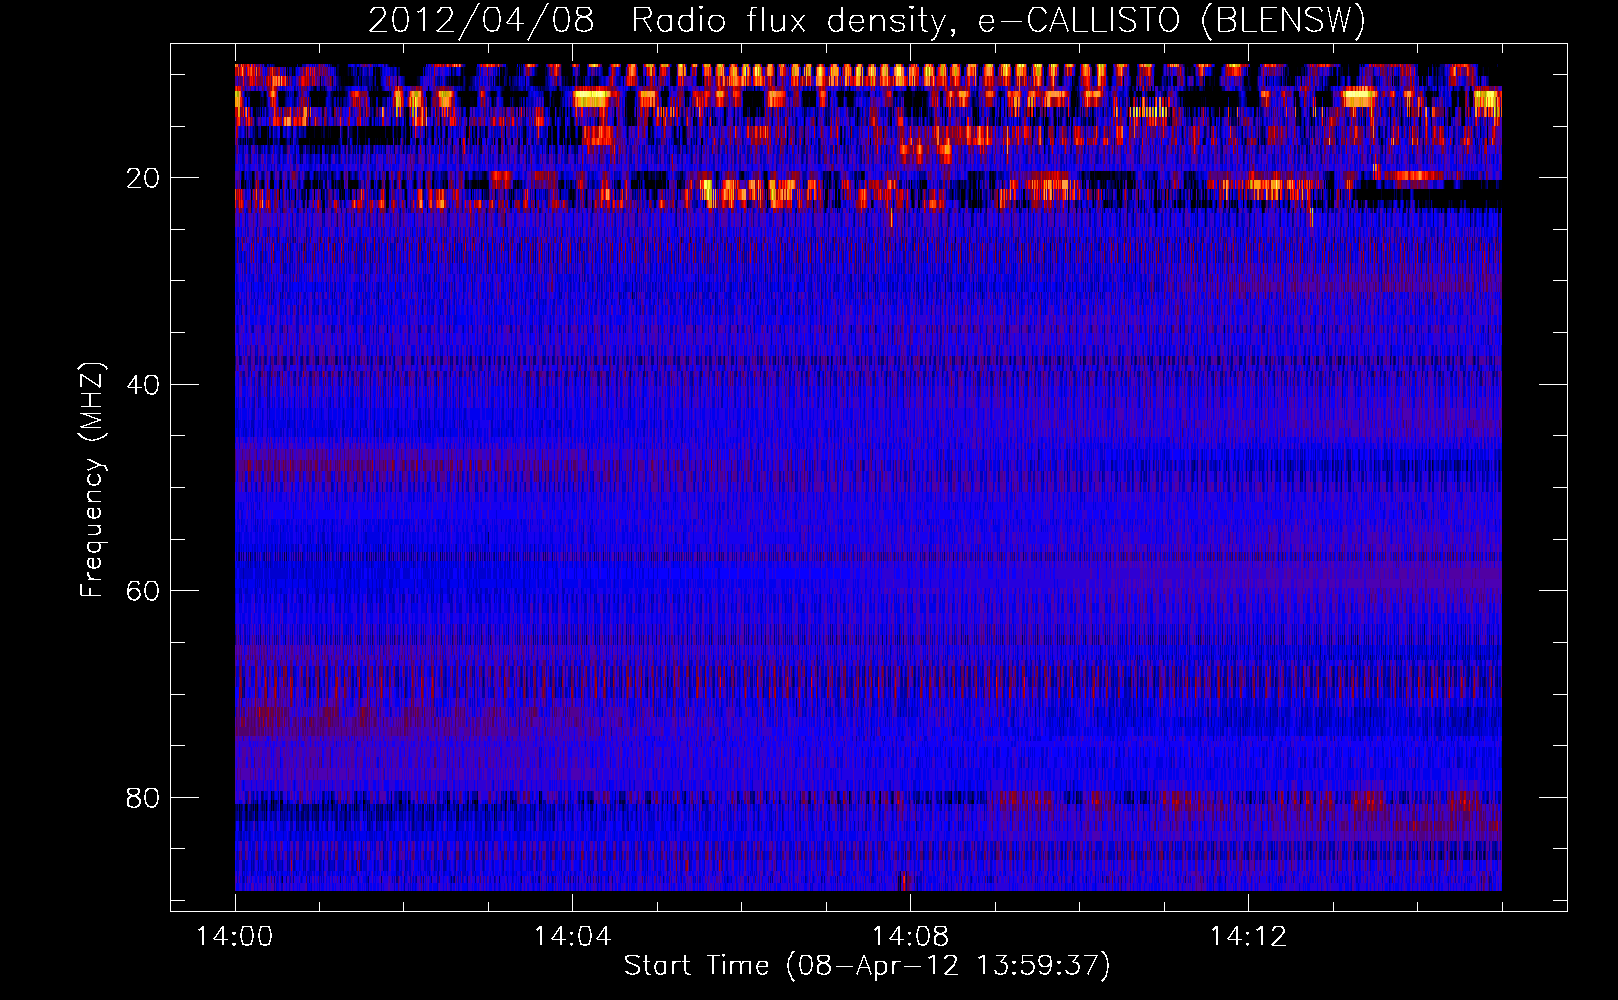Click the plot title 'Radio flux density, e-CALLISTO (BLENSW)'
Image resolution: width=1618 pixels, height=1000 pixels.
pyautogui.click(x=999, y=21)
